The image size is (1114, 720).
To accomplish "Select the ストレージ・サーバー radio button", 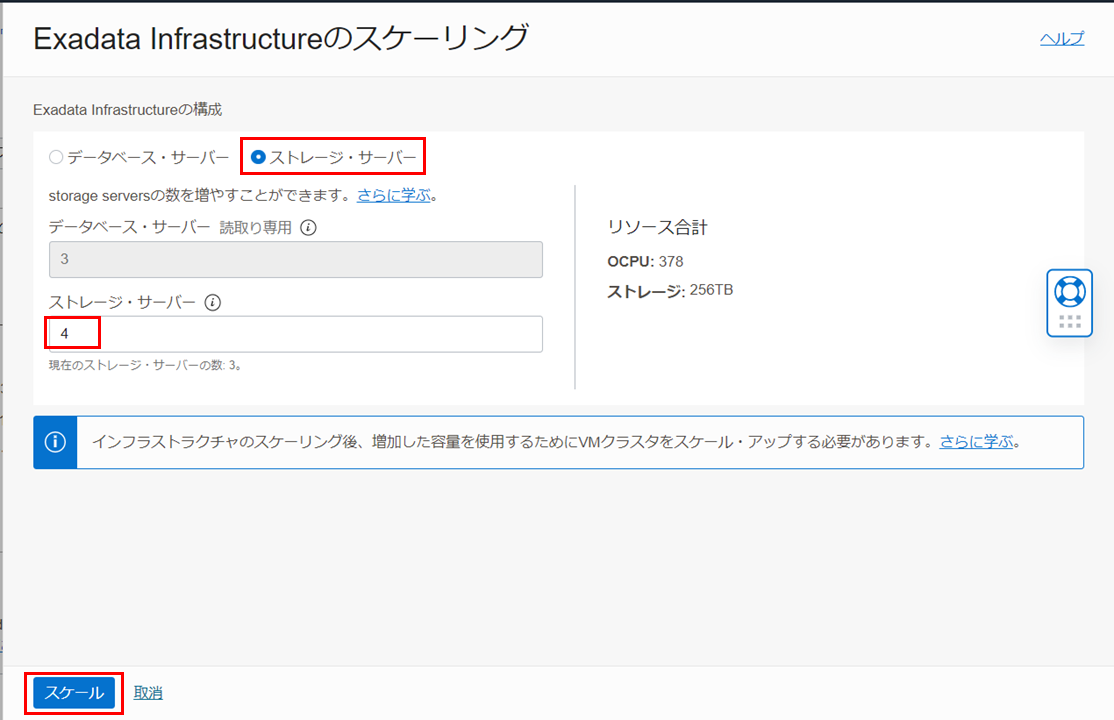I will tap(258, 157).
